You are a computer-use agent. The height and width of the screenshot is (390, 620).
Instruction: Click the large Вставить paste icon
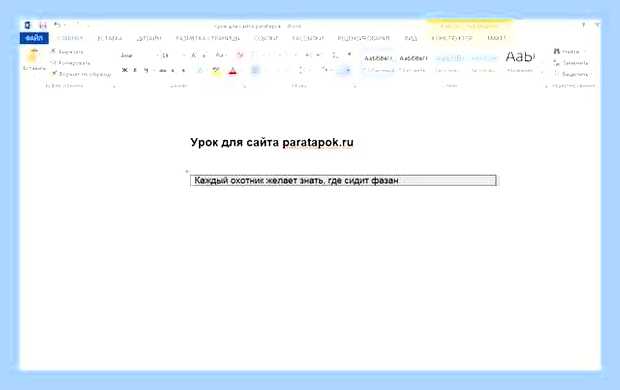point(33,56)
